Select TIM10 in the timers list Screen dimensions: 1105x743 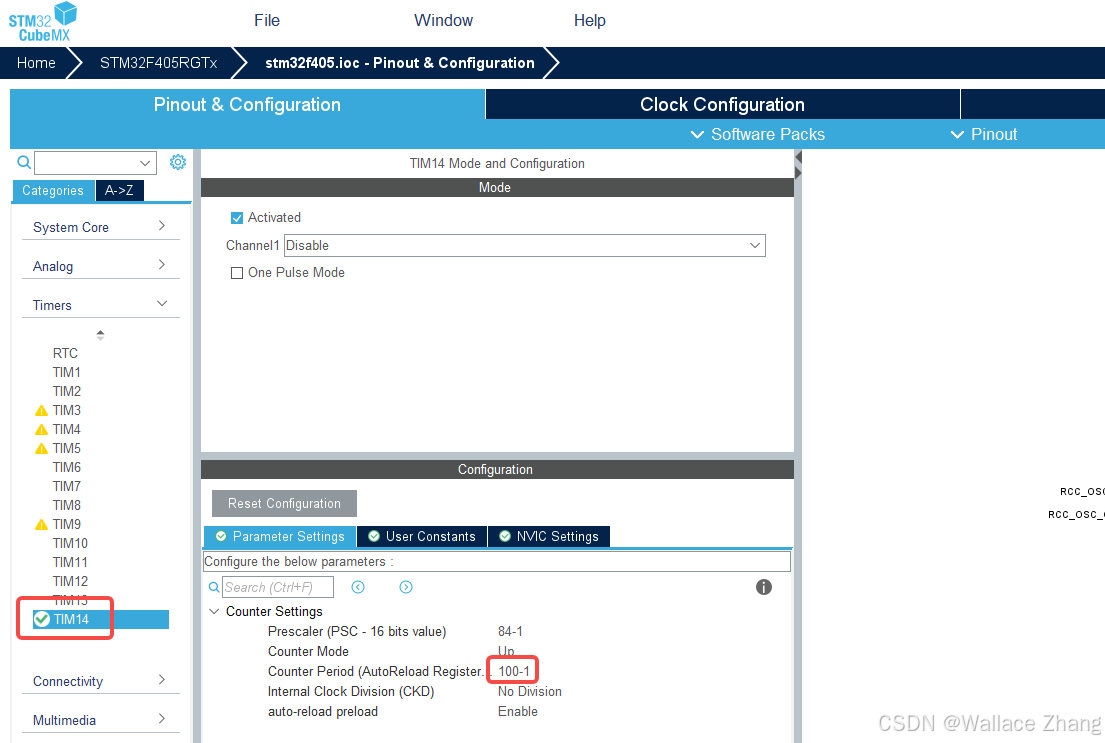tap(70, 544)
